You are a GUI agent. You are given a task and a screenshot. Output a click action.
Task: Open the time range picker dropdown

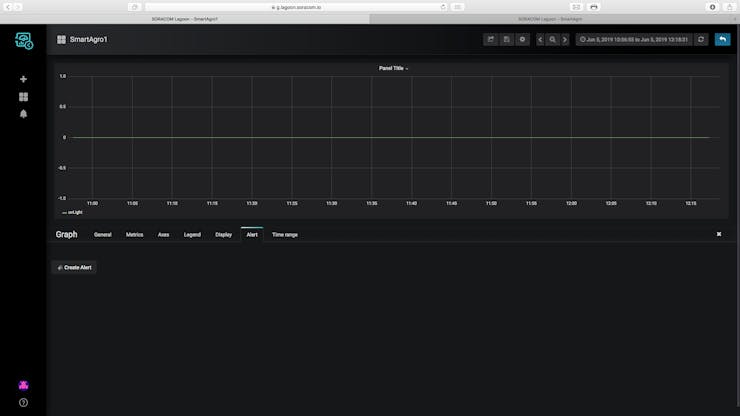point(634,40)
